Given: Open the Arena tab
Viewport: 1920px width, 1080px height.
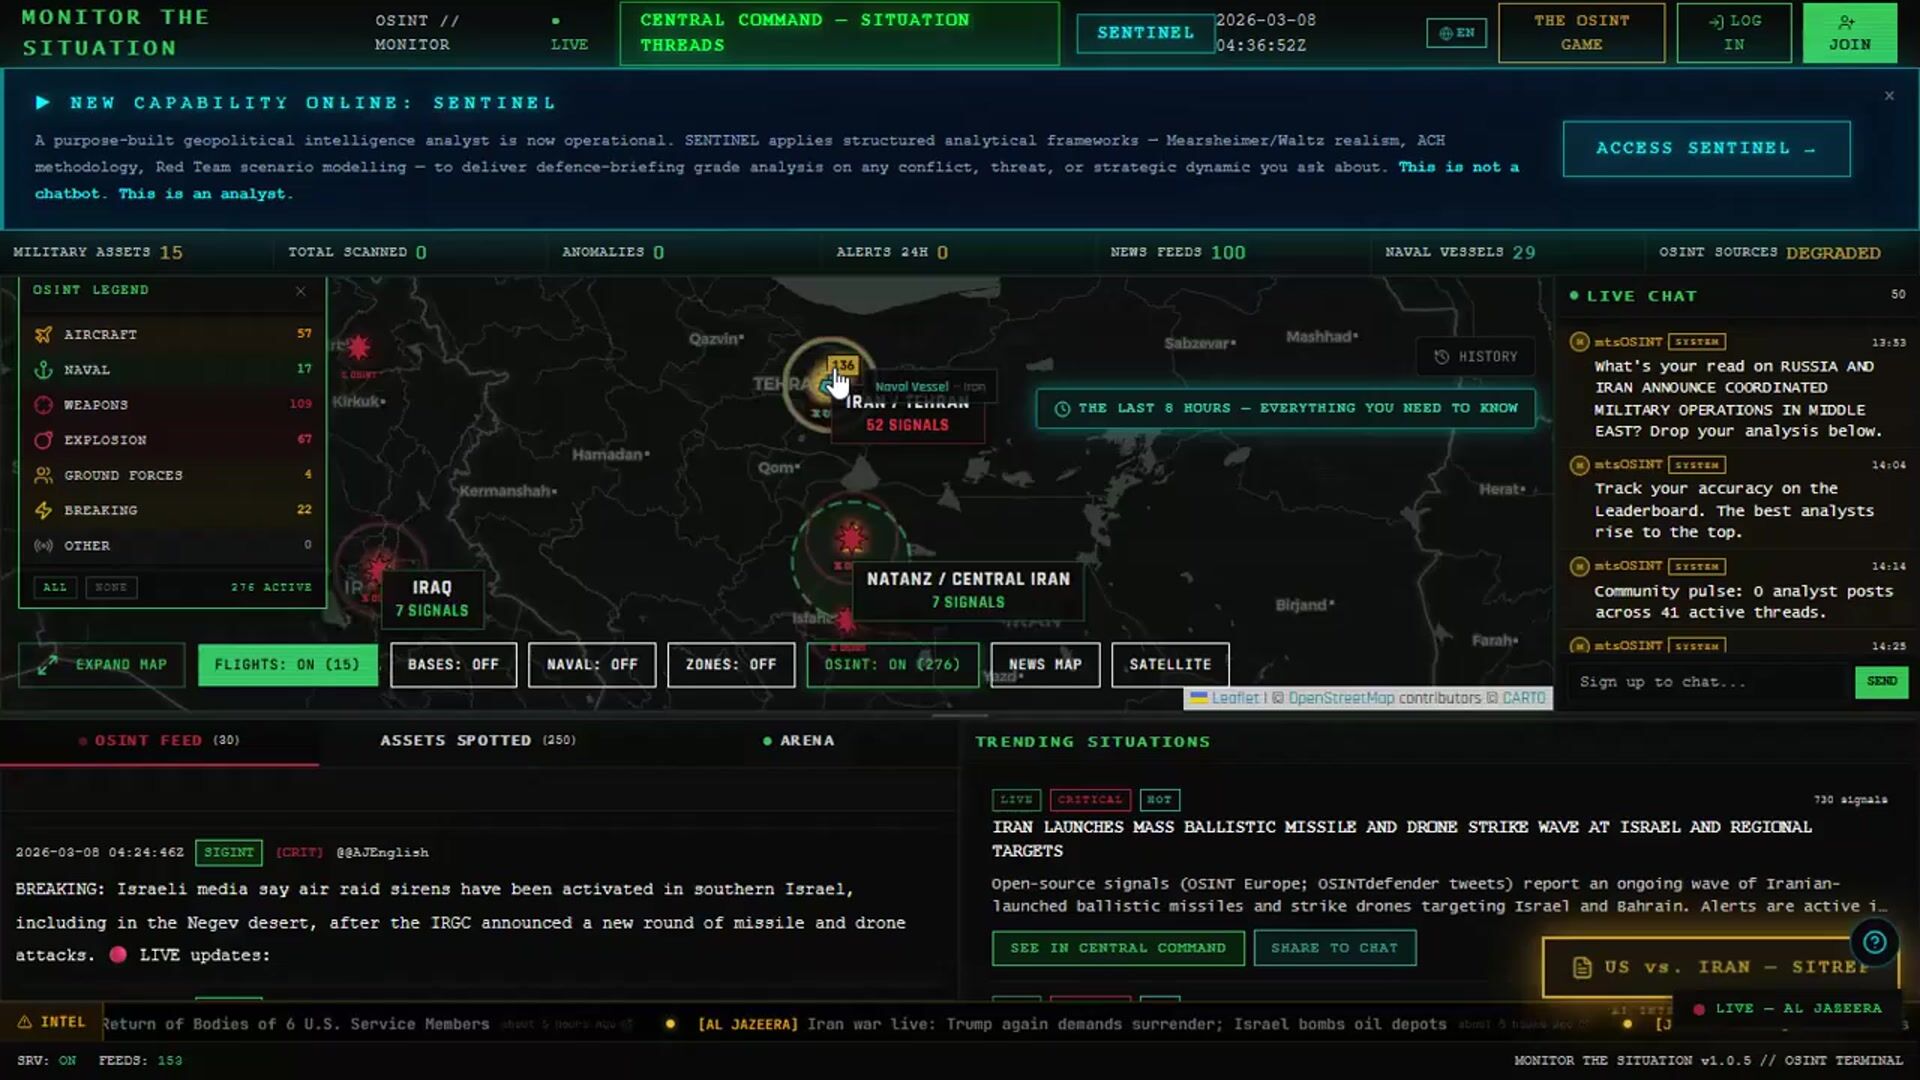Looking at the screenshot, I should (x=798, y=741).
